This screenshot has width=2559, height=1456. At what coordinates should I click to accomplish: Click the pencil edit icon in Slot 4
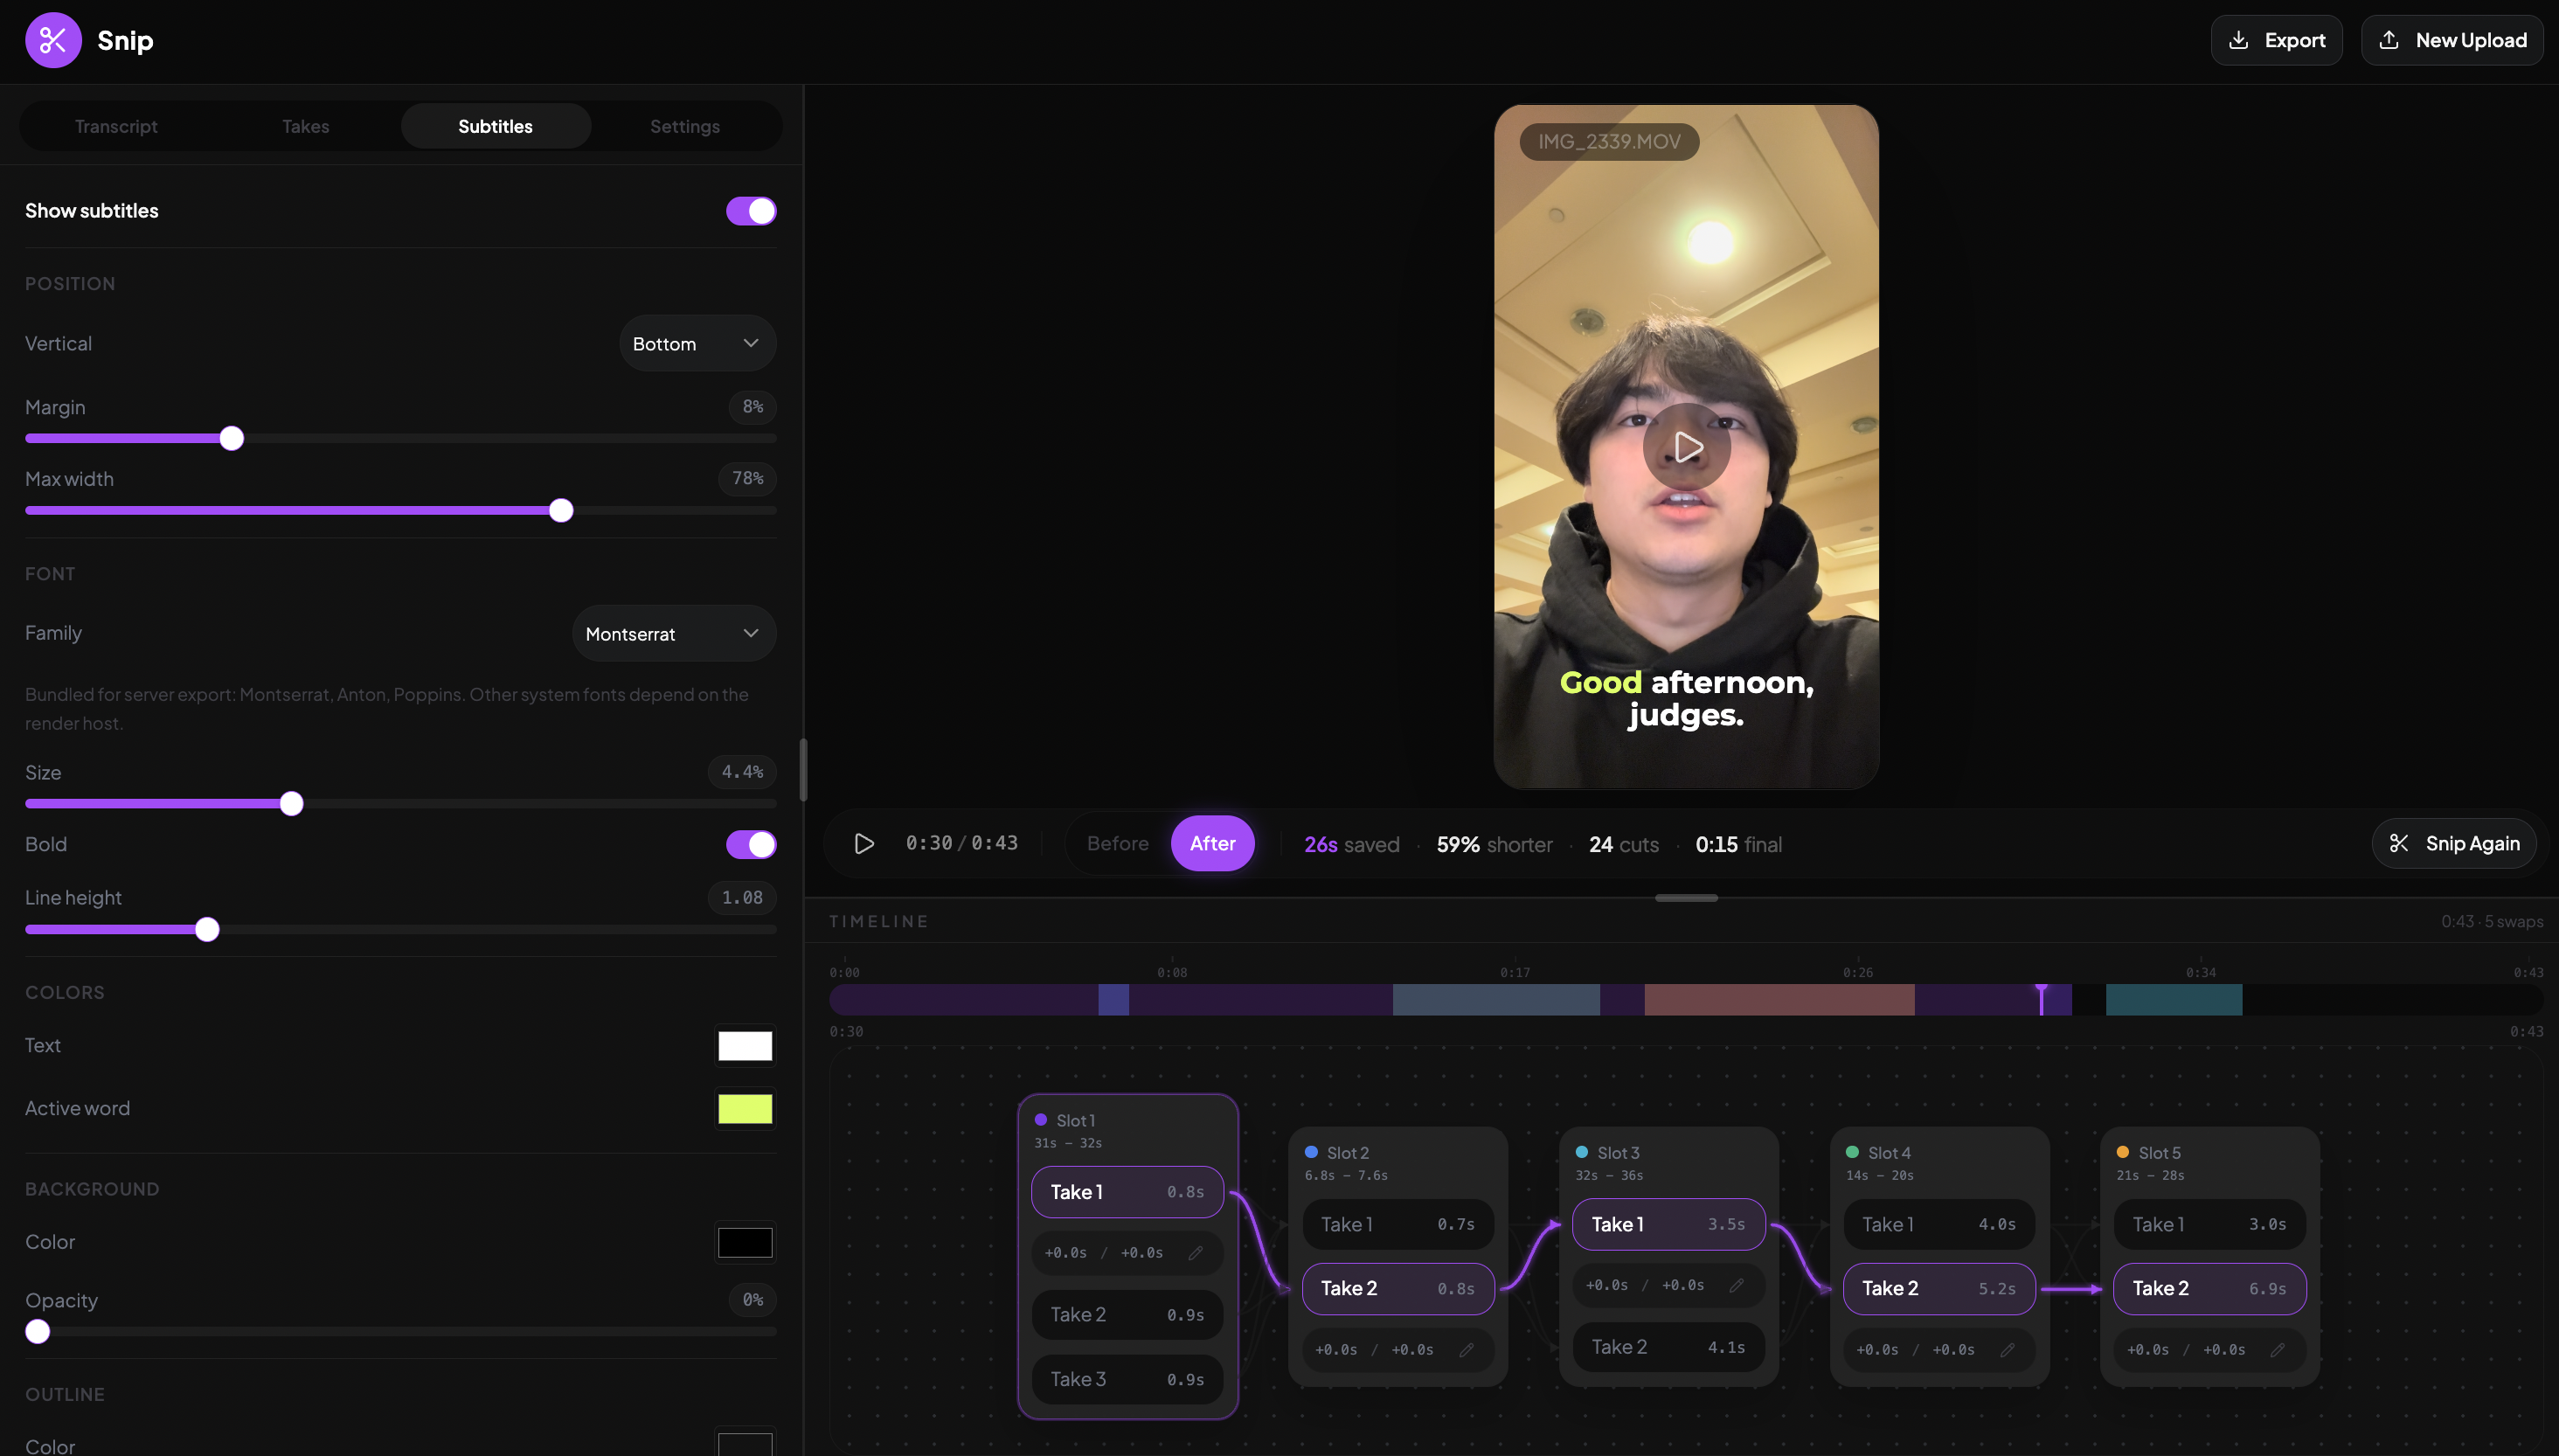click(2007, 1350)
